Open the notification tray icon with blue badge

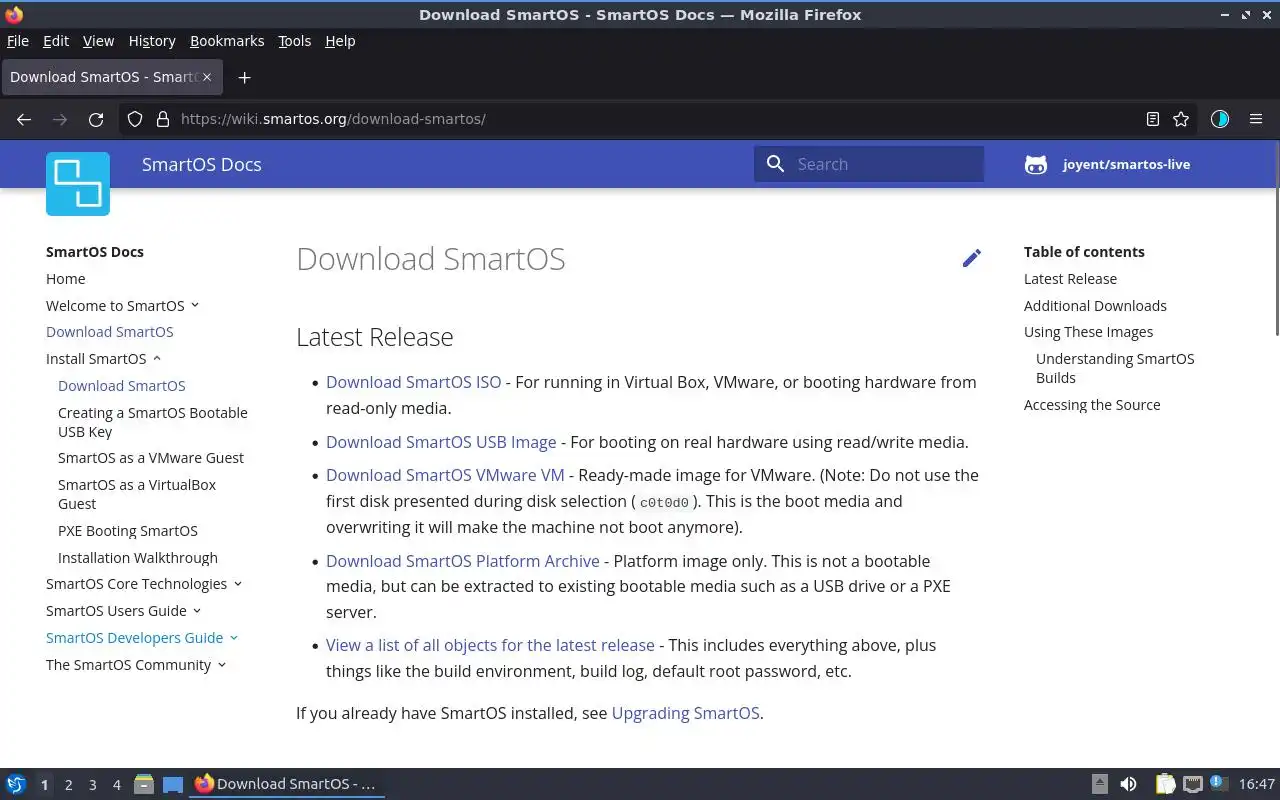click(1218, 783)
